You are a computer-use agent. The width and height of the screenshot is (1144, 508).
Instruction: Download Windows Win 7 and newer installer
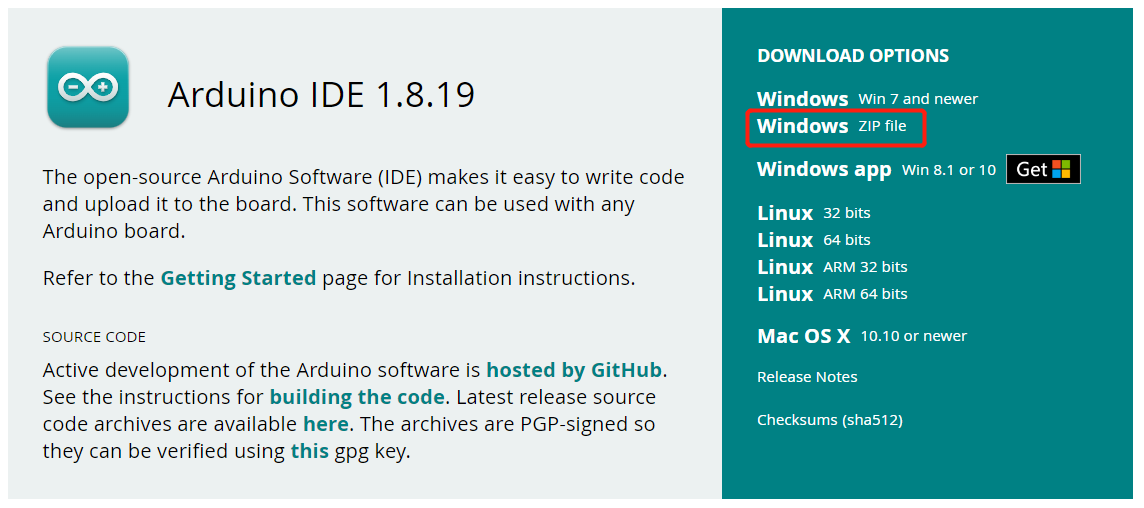[x=867, y=99]
